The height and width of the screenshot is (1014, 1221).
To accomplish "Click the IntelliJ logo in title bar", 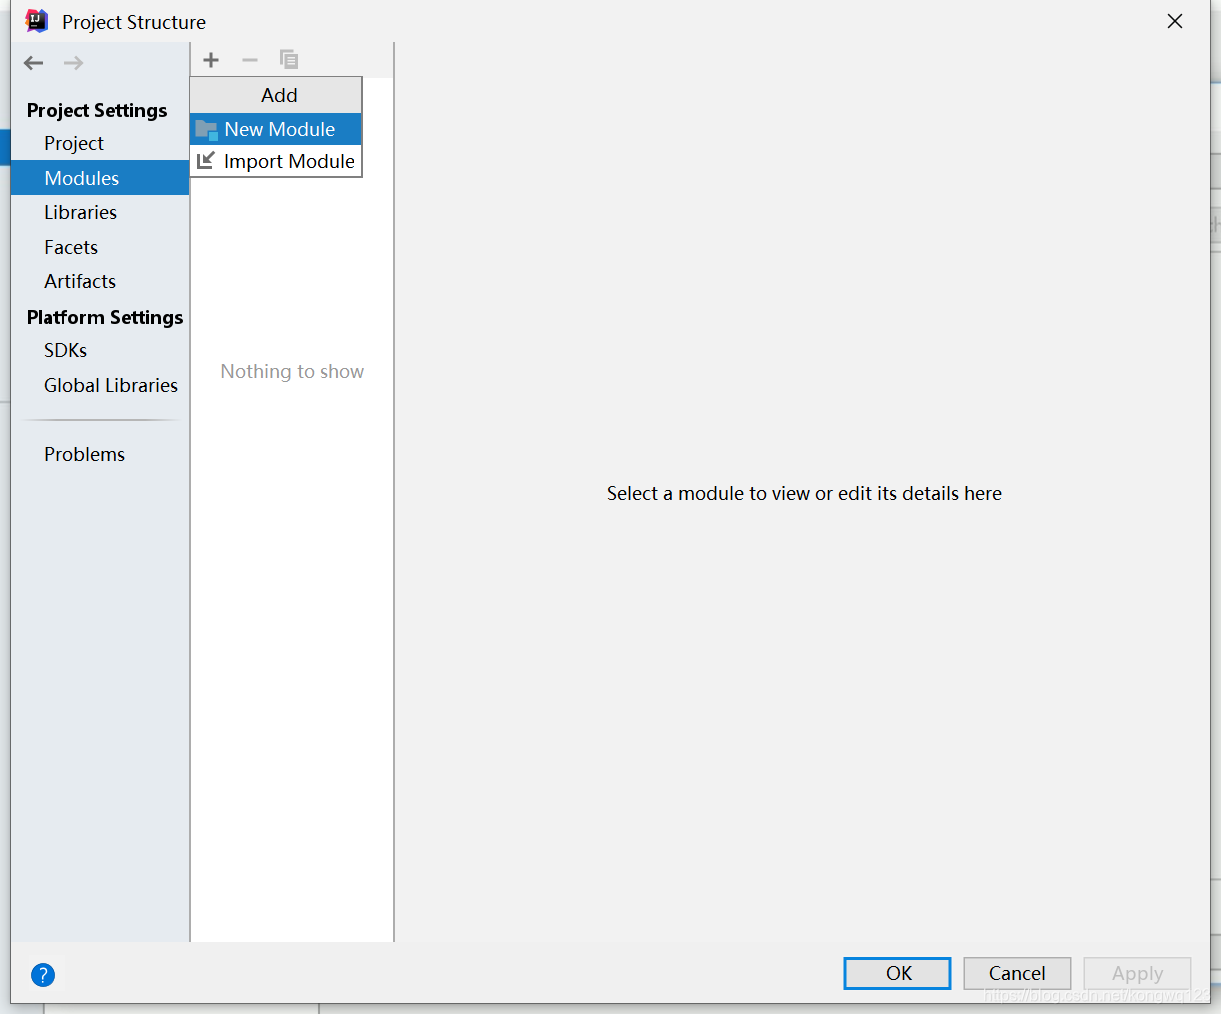I will [x=36, y=21].
